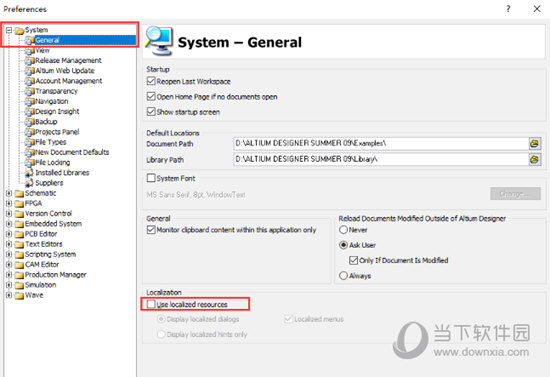Expand the FPGA tree node
The image size is (550, 377).
tap(9, 203)
